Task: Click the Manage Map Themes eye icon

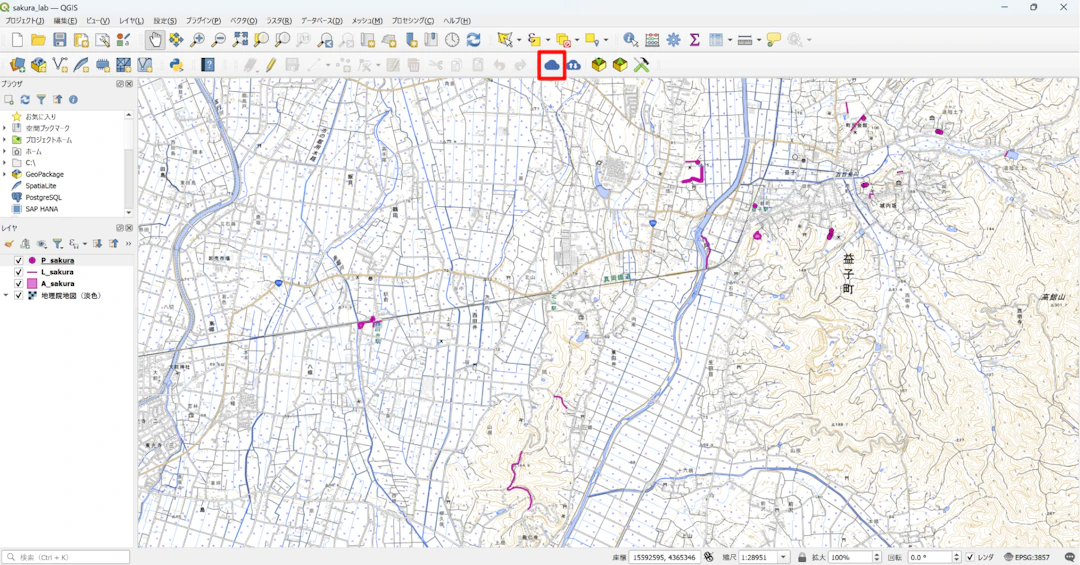Action: [41, 243]
